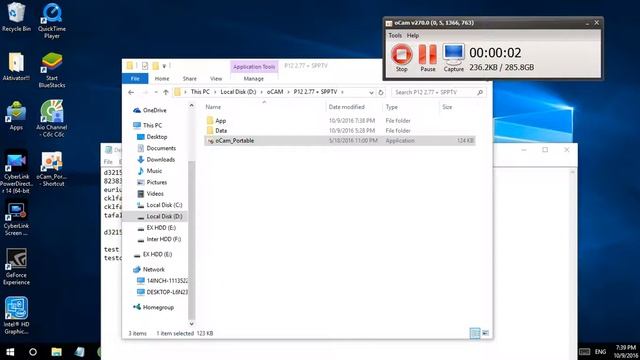Viewport: 640px width, 360px height.
Task: Pause the oCam recording
Action: click(x=427, y=58)
